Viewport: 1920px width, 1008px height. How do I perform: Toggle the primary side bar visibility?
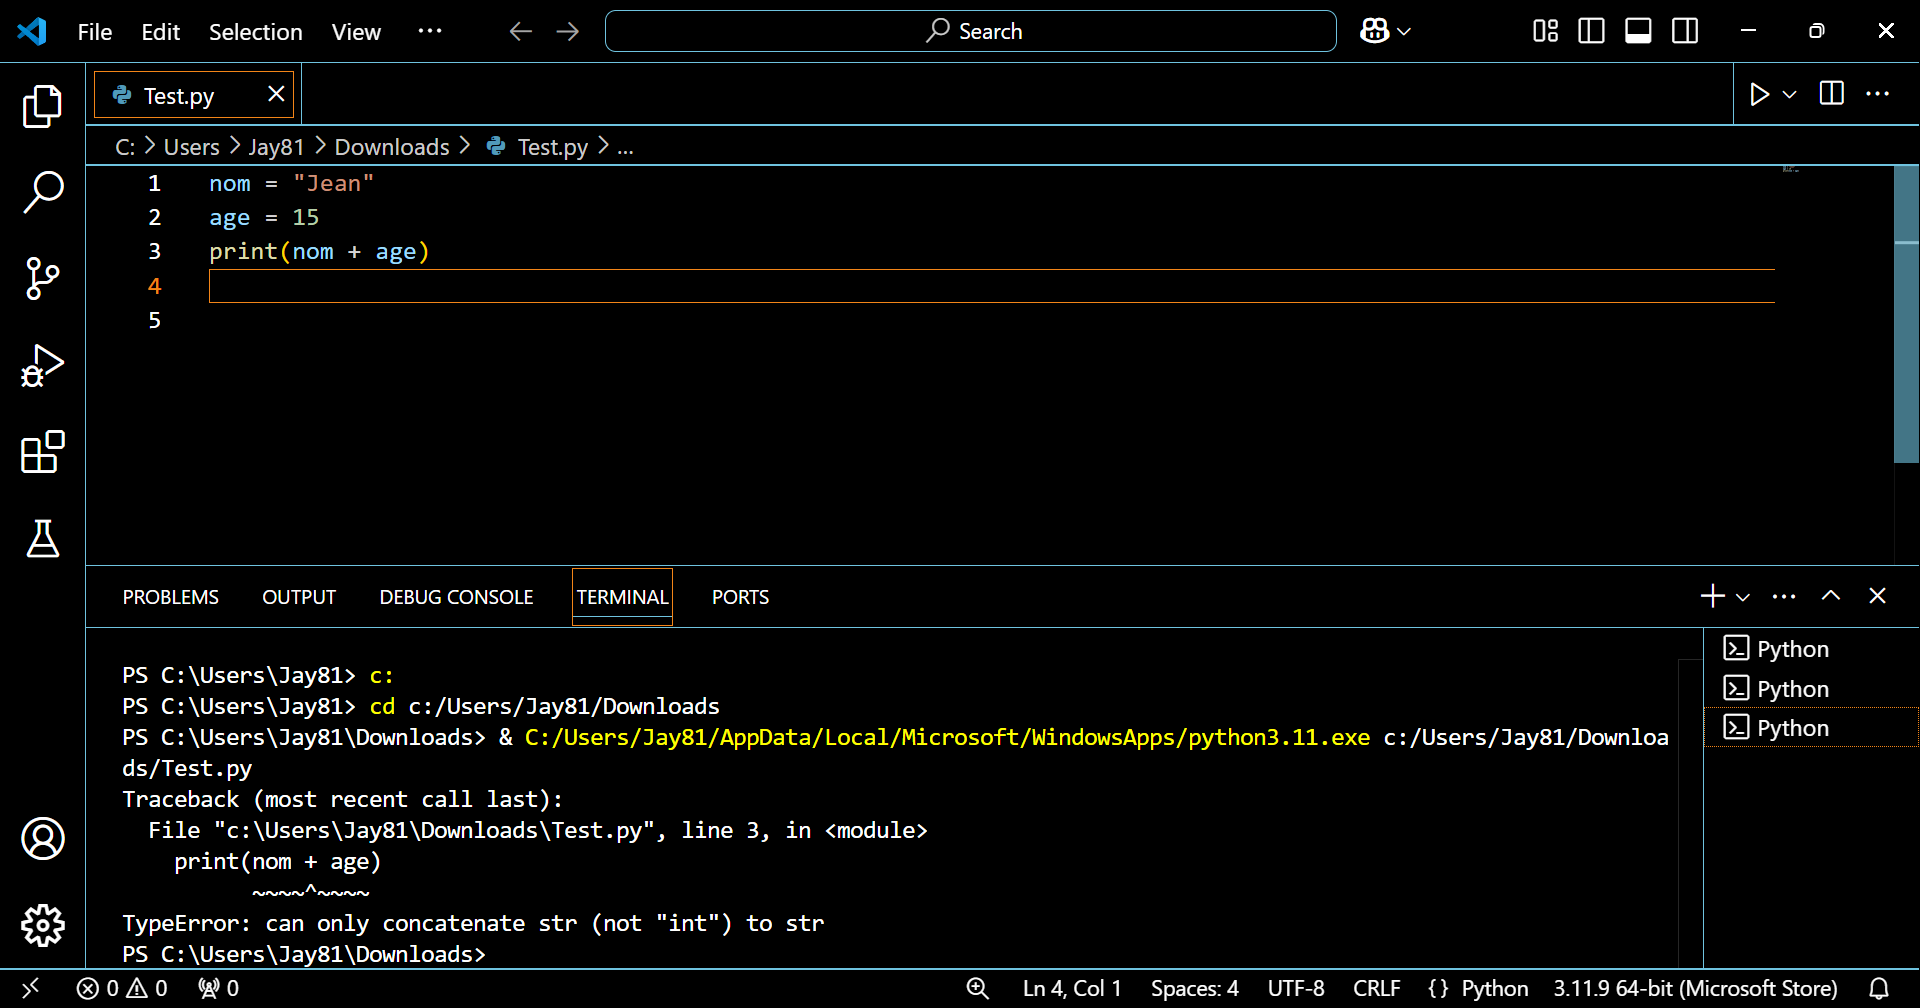pos(1591,31)
